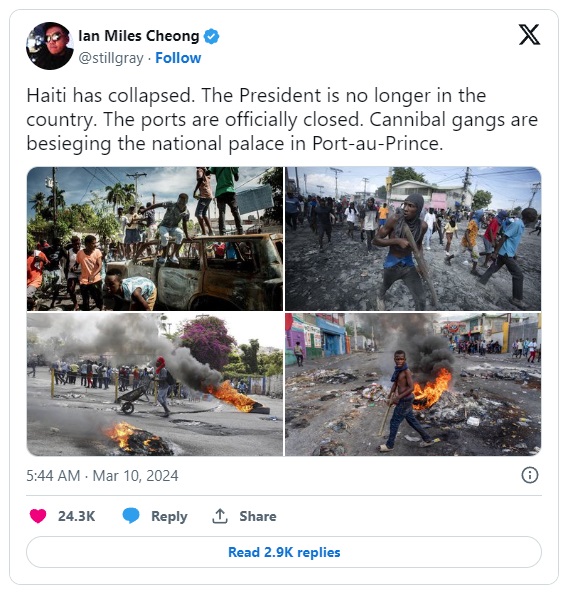Follow the @stillgray account
The width and height of the screenshot is (565, 602).
coord(178,58)
